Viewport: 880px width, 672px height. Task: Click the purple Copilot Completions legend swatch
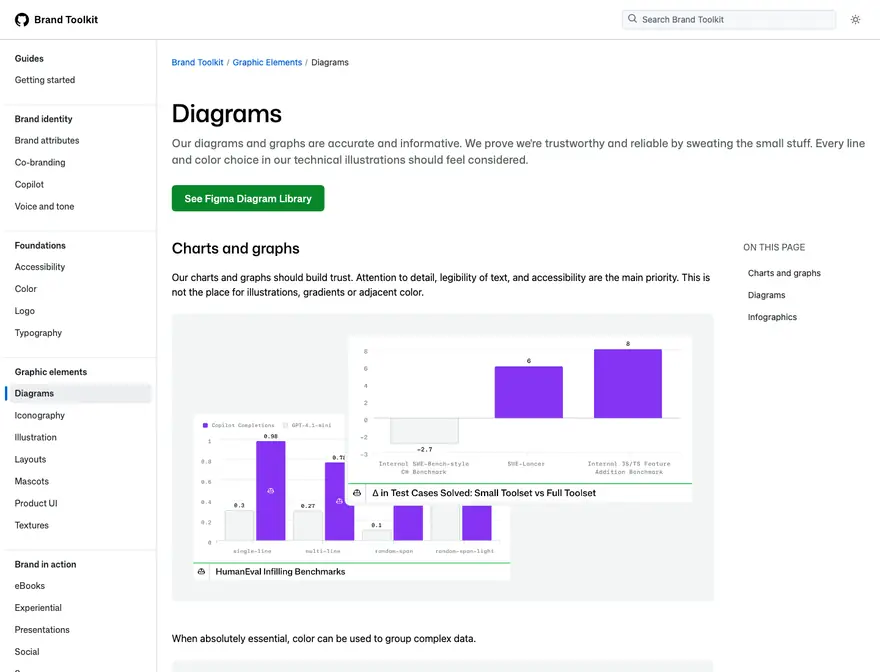coord(205,425)
